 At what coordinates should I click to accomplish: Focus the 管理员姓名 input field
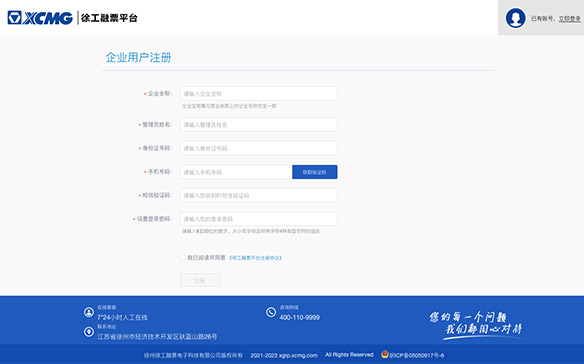pyautogui.click(x=259, y=124)
